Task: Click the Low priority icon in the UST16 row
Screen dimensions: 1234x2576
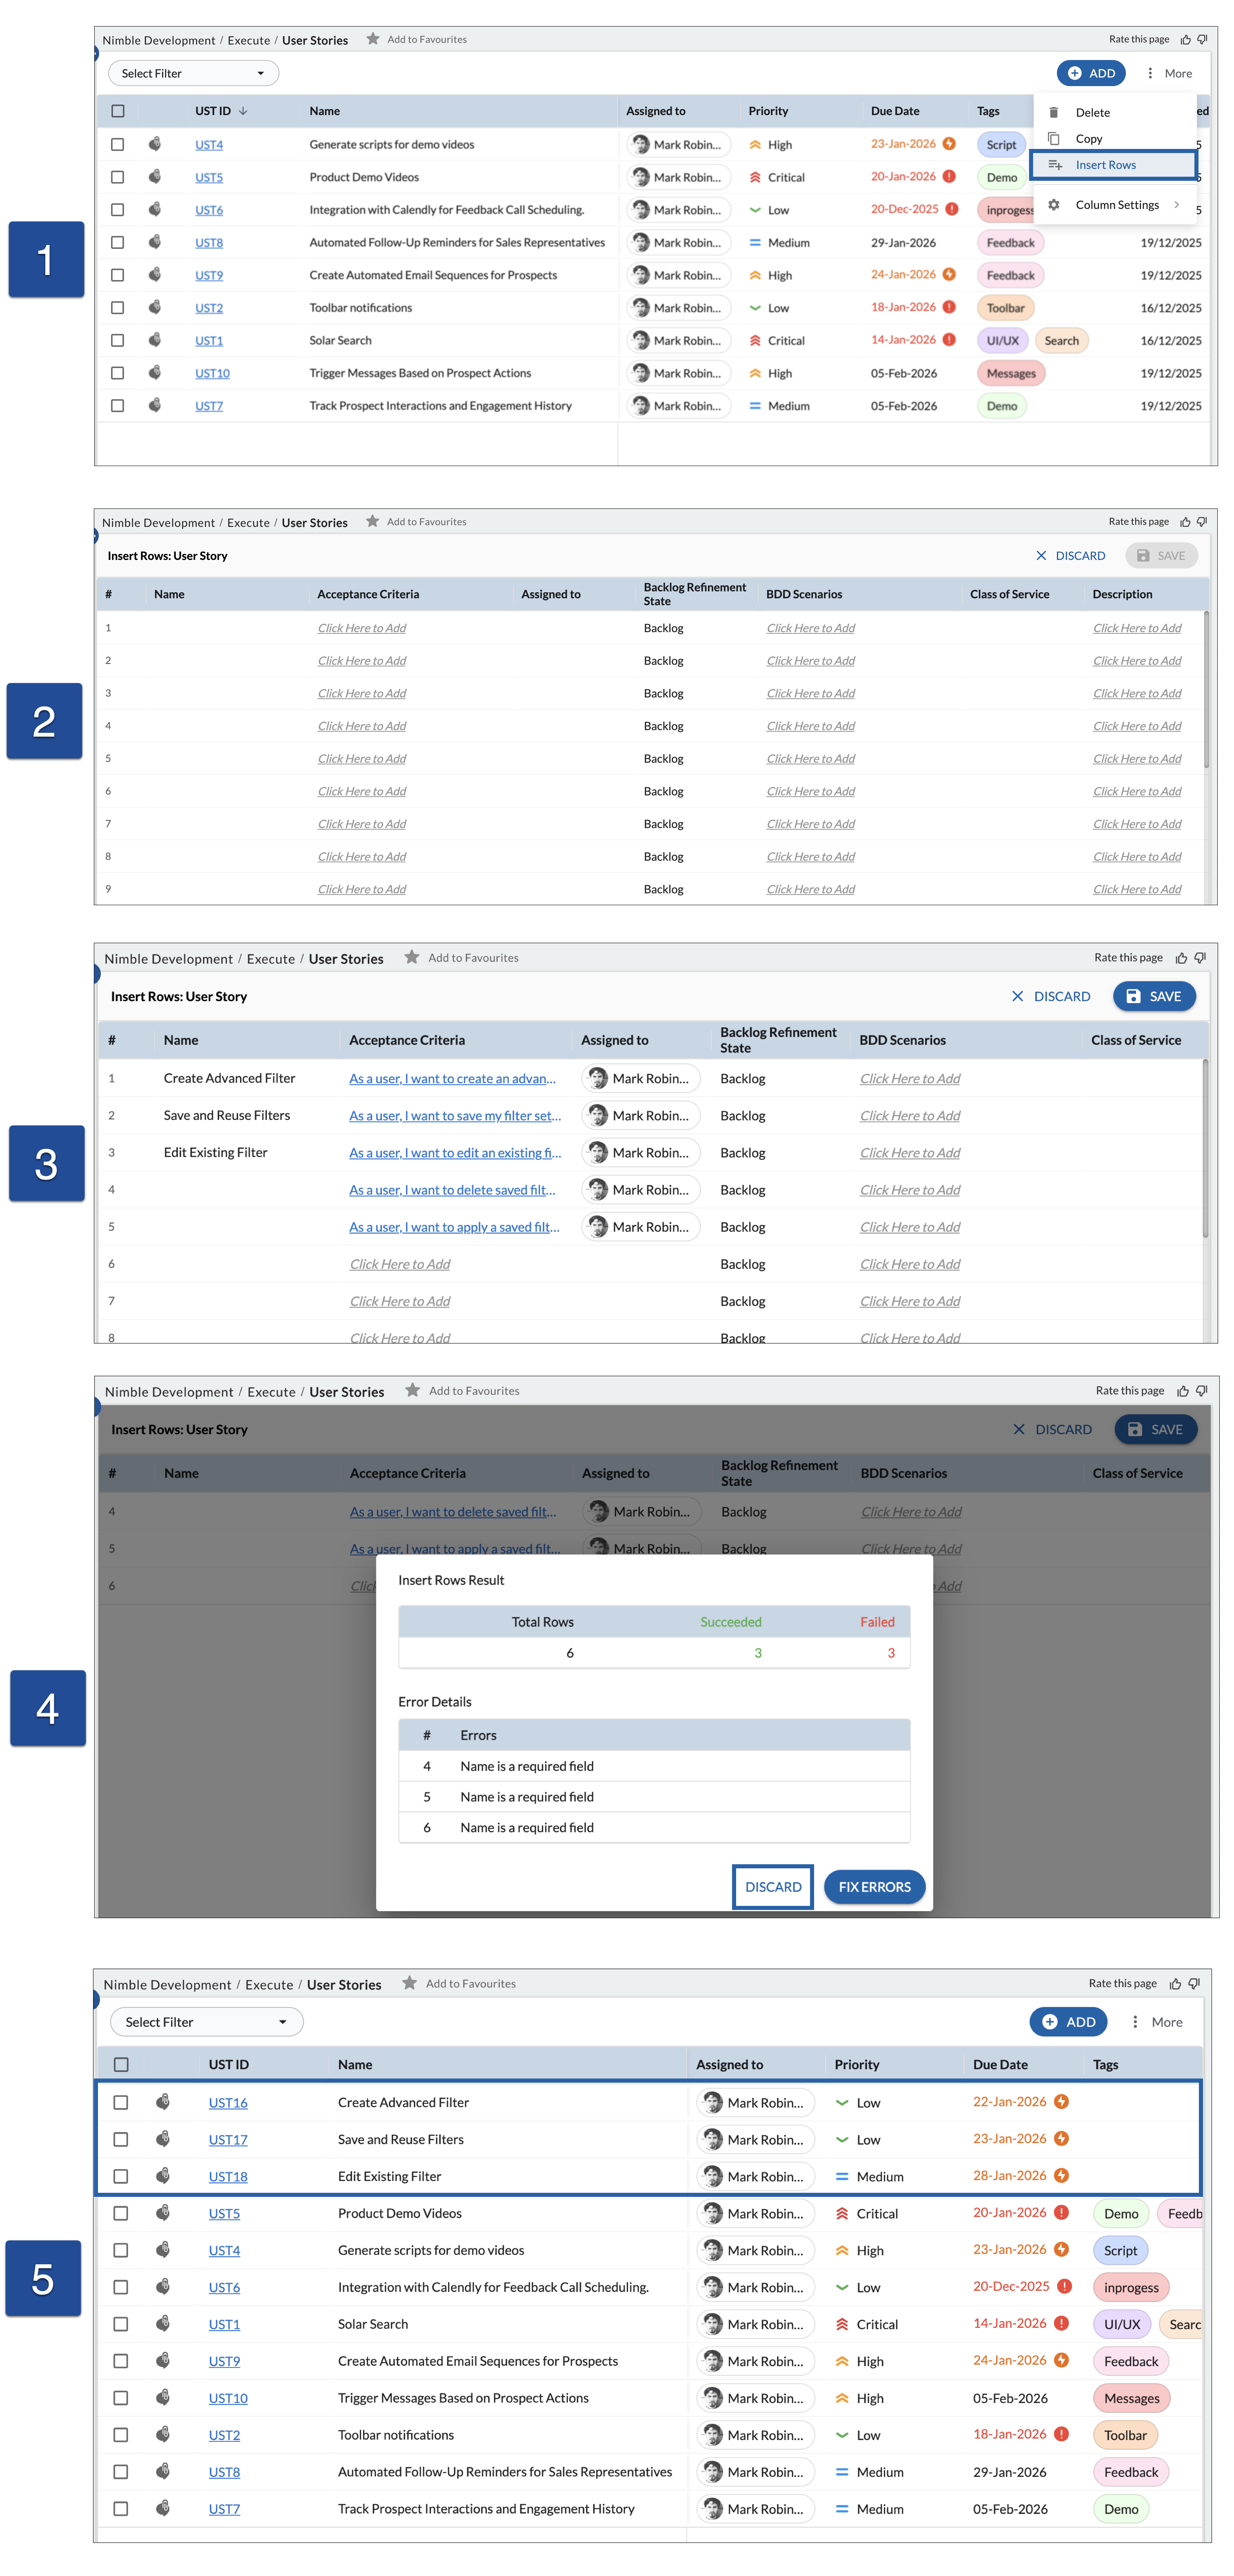Action: [x=842, y=2103]
